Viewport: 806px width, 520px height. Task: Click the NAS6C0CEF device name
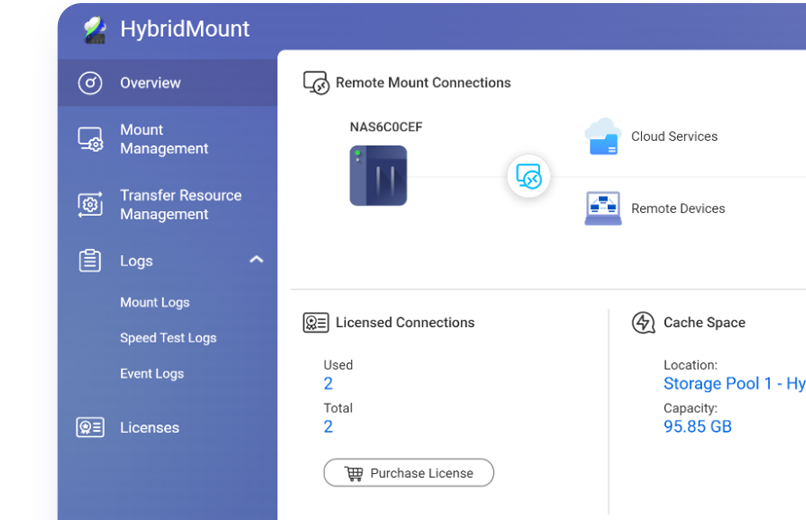pos(386,127)
